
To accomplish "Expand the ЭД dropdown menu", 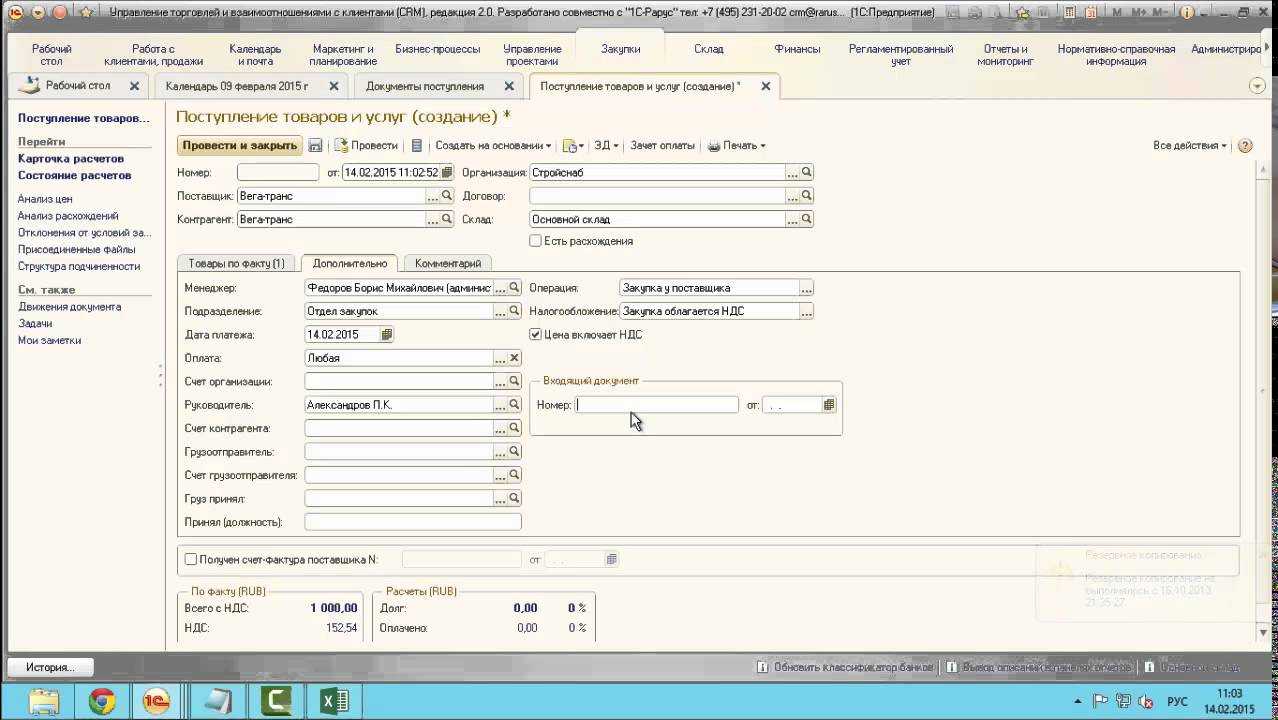I will click(606, 146).
